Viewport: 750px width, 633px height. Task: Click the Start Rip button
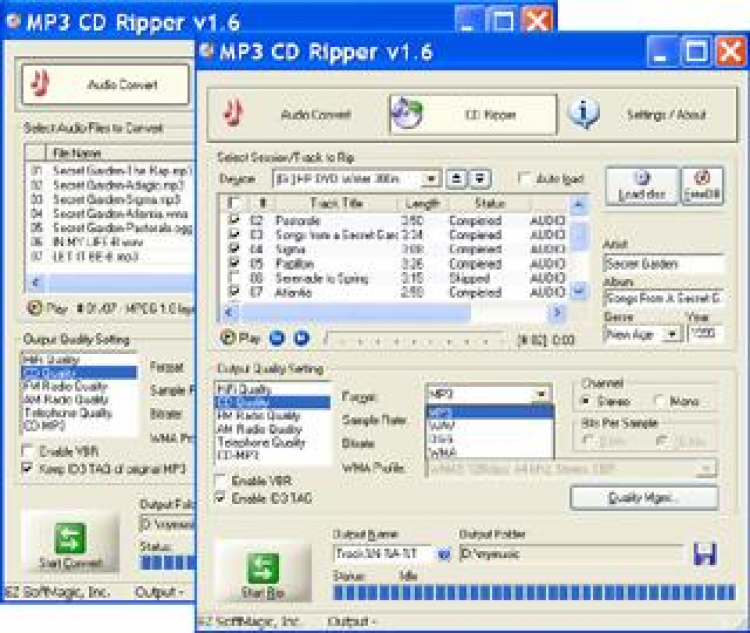[263, 572]
